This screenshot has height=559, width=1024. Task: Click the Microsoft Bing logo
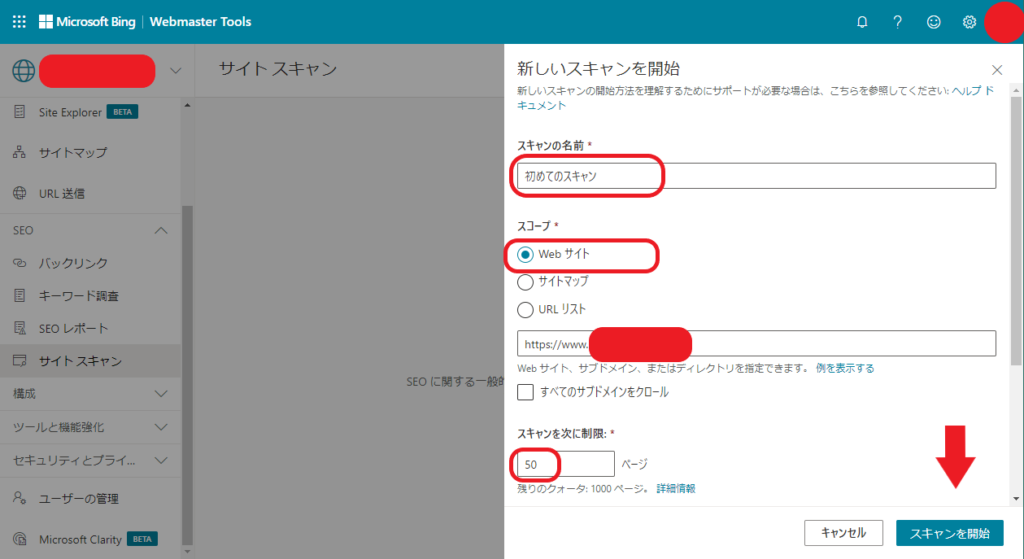pos(87,22)
